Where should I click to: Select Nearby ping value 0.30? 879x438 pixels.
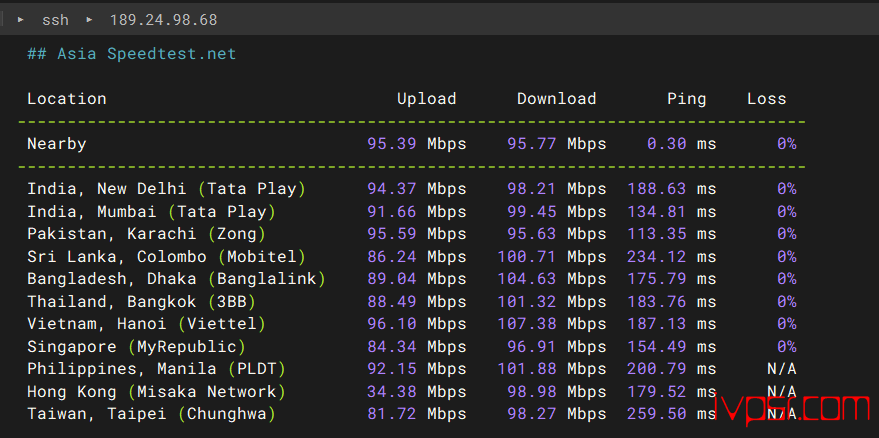click(x=667, y=144)
